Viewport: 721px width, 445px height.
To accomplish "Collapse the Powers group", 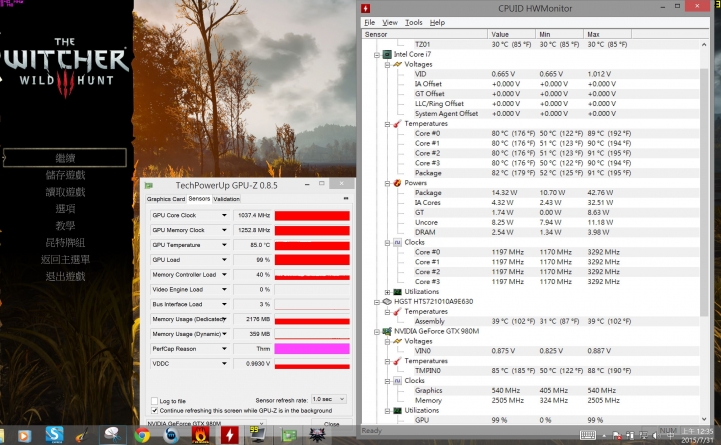I will (387, 183).
